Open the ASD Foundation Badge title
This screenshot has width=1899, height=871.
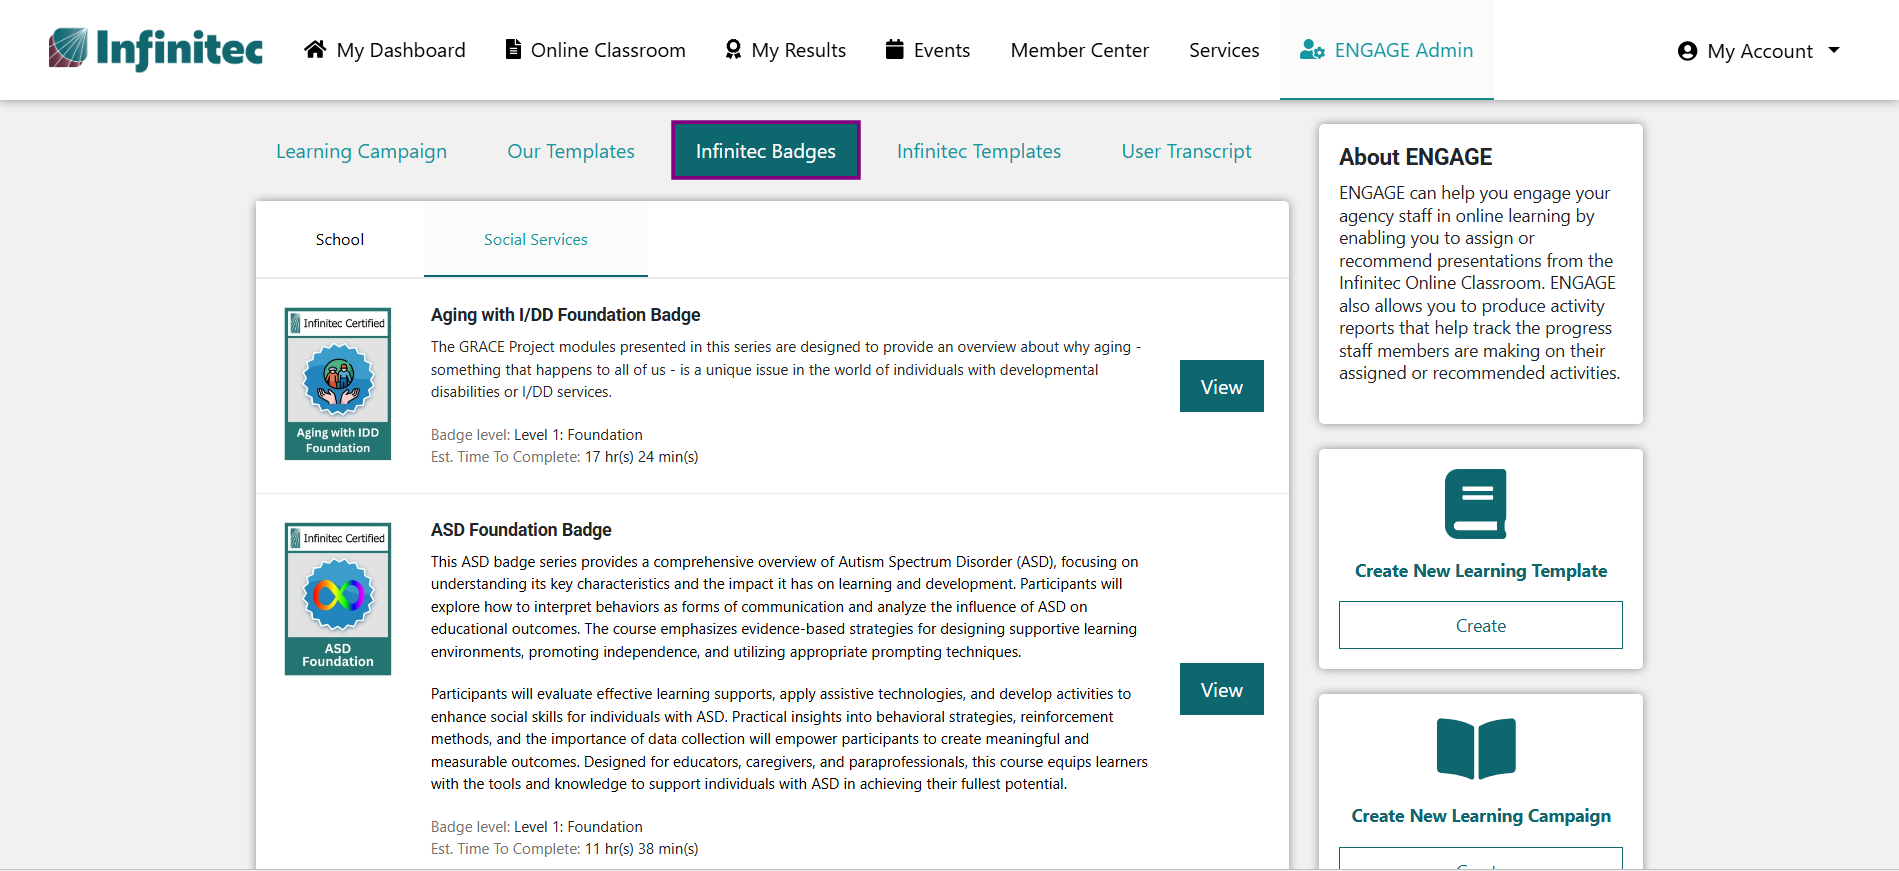click(x=521, y=530)
